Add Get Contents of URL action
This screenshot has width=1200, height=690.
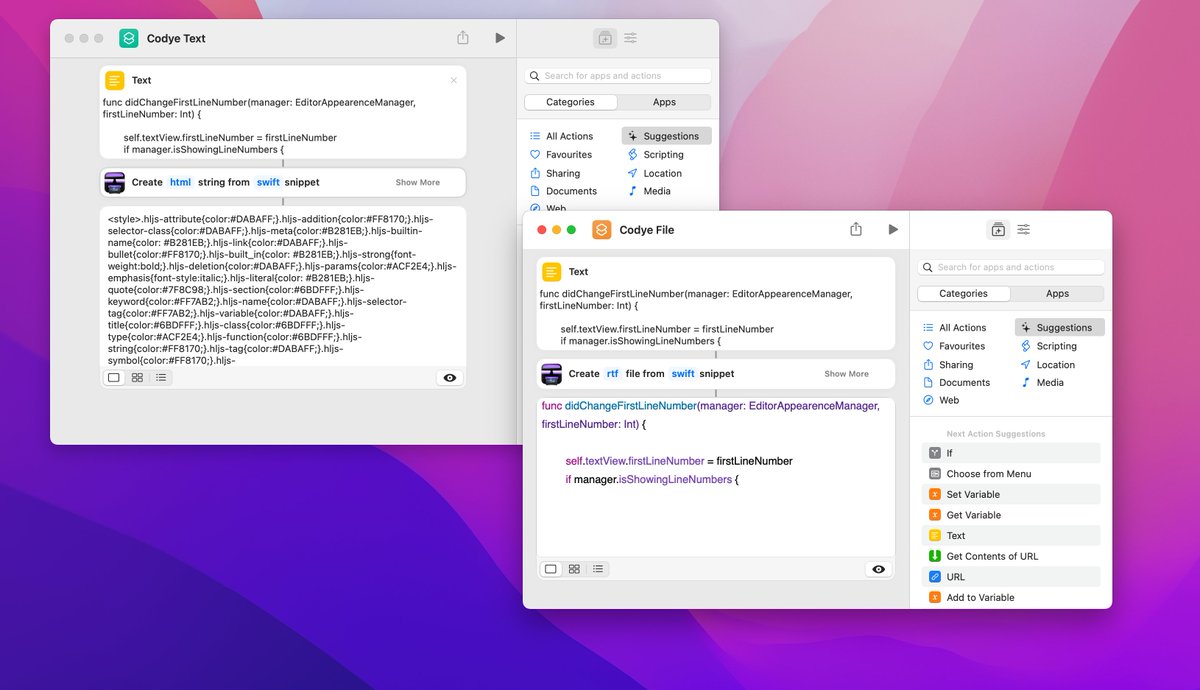(x=1011, y=556)
